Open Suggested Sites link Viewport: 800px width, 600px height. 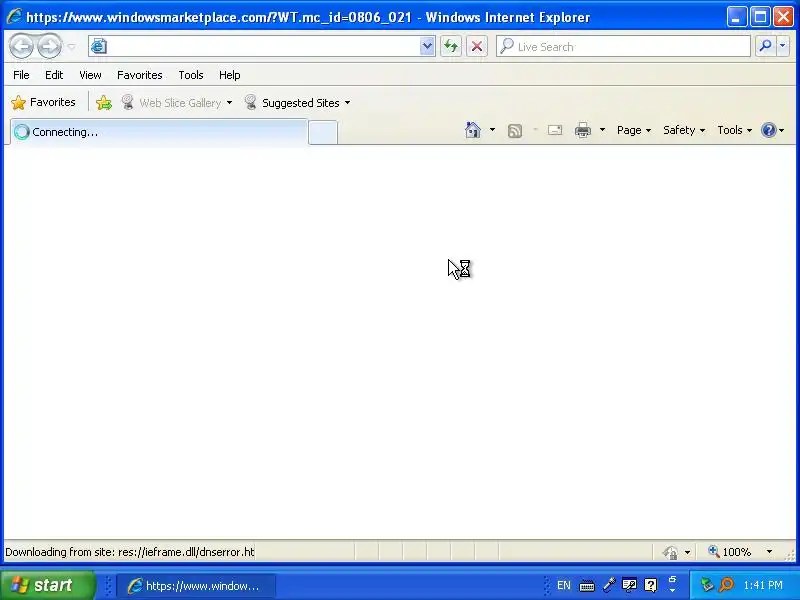[x=292, y=103]
